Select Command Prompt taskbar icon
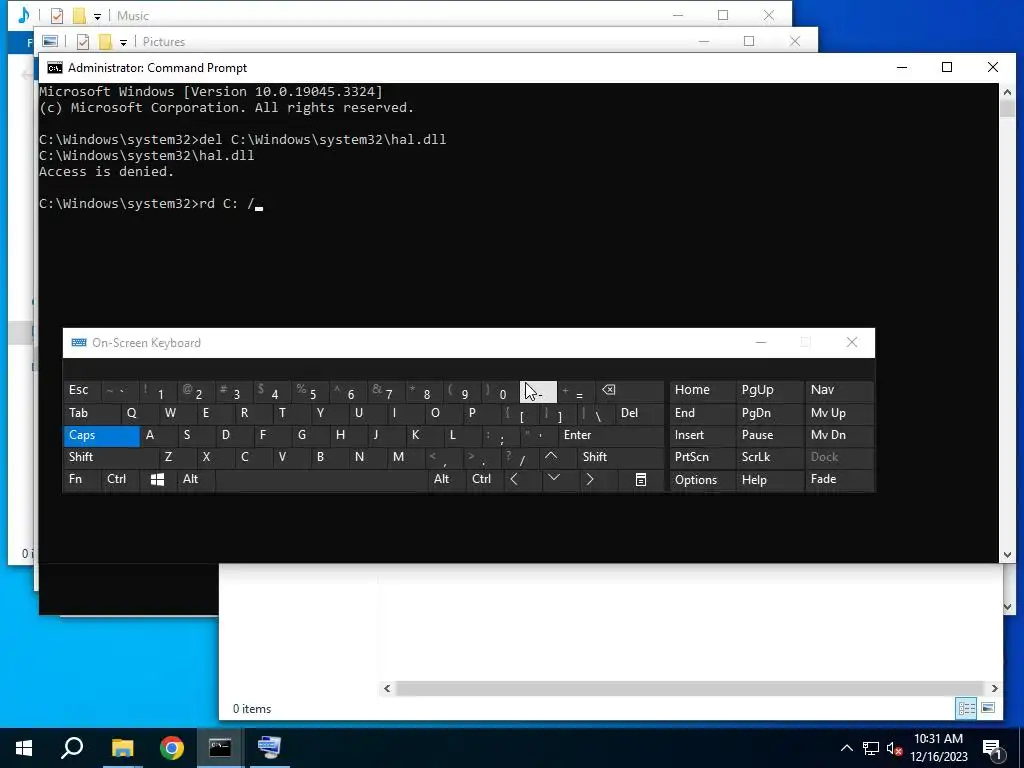 220,748
